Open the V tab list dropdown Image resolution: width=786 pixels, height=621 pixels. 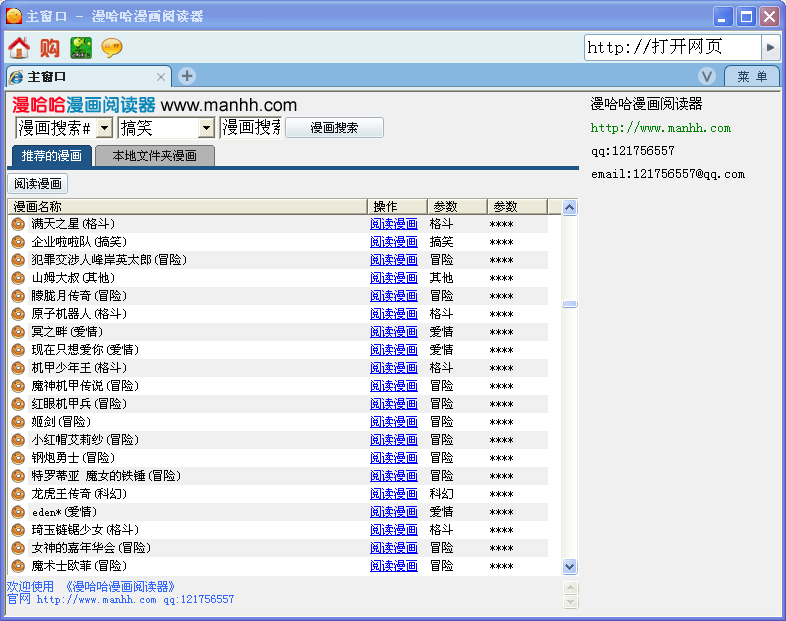[707, 77]
